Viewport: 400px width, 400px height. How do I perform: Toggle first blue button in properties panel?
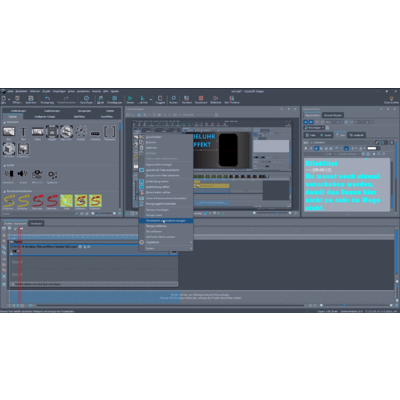tap(306, 122)
